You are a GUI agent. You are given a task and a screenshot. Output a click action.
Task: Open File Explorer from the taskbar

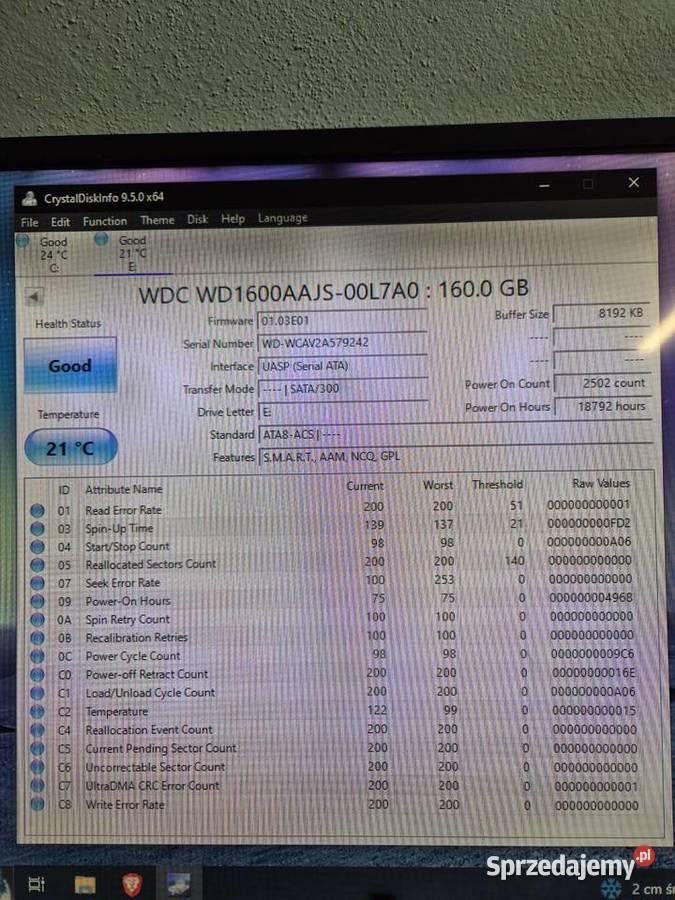coord(85,883)
